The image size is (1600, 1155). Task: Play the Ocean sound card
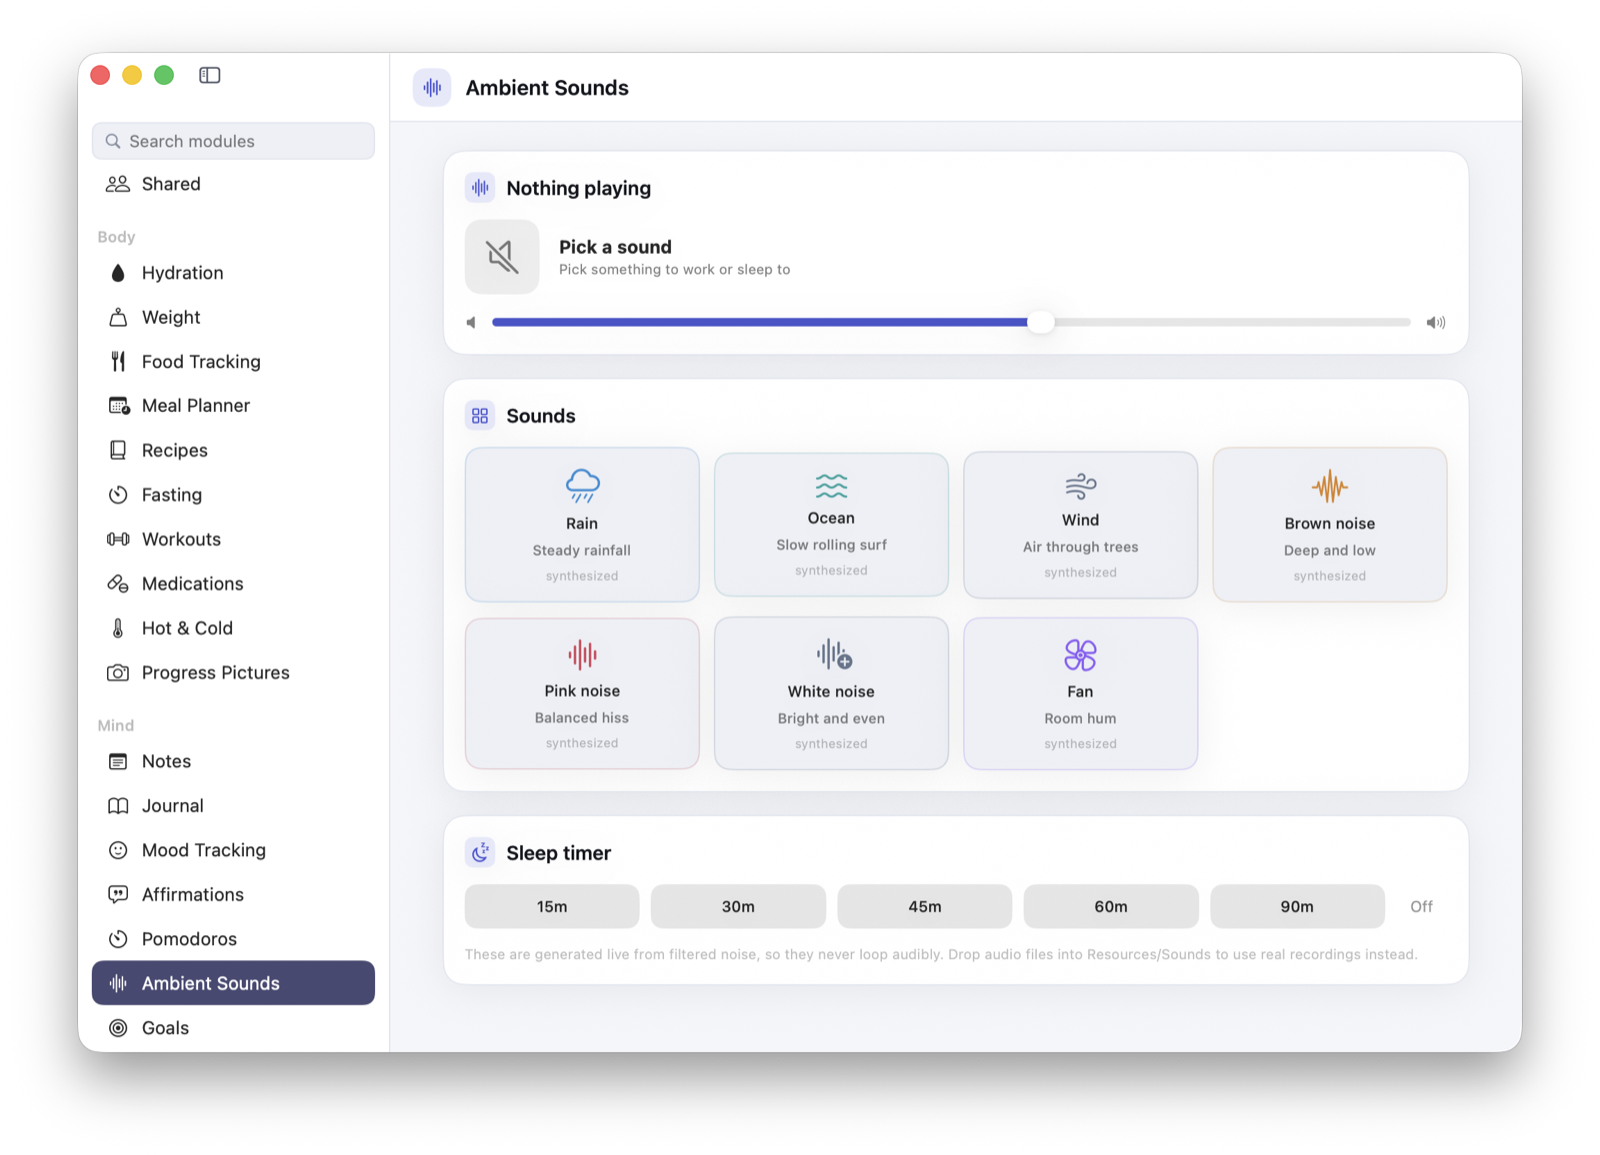tap(831, 525)
